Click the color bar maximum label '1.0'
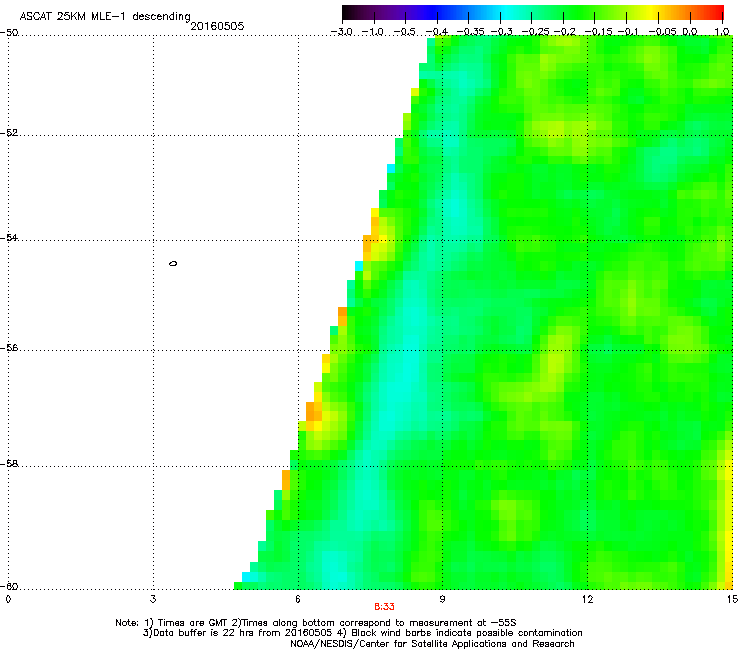 pyautogui.click(x=722, y=32)
